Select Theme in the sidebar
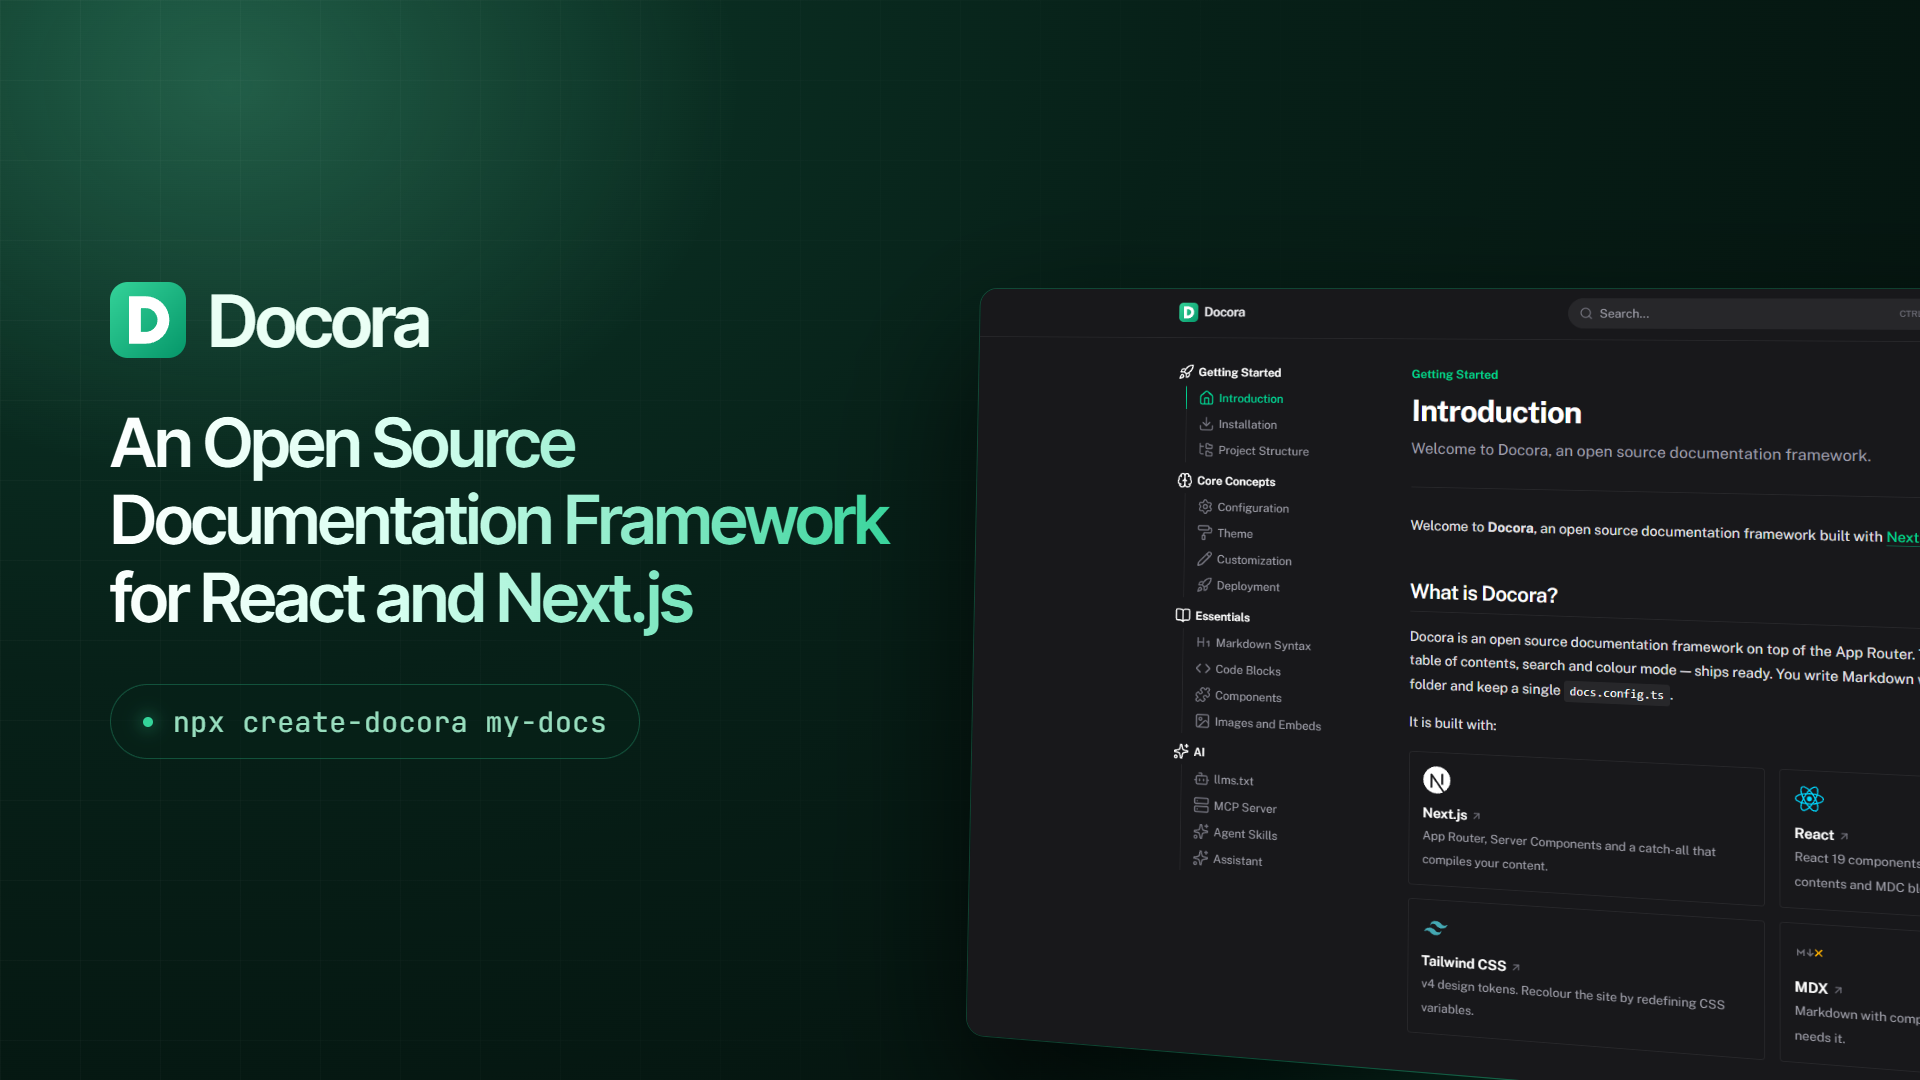The width and height of the screenshot is (1920, 1080). click(1235, 534)
